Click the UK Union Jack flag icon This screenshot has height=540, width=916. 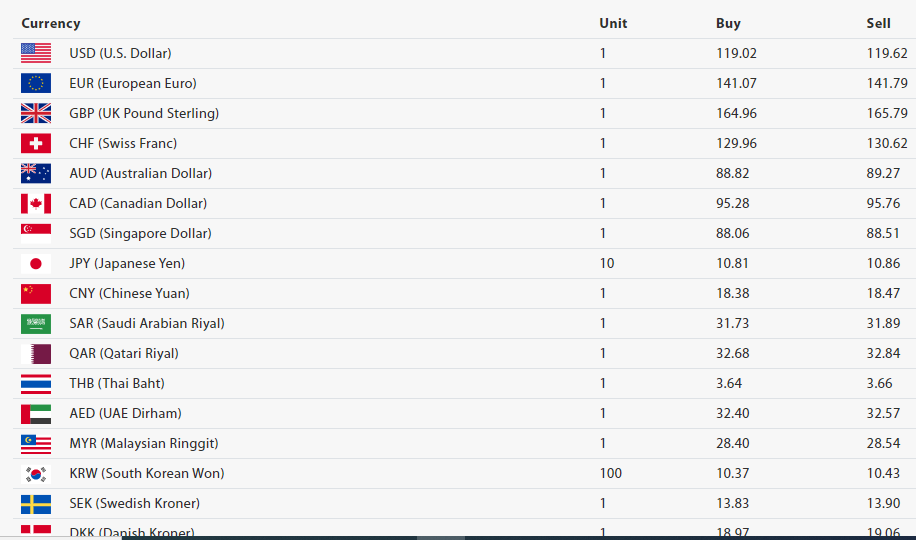tap(36, 113)
